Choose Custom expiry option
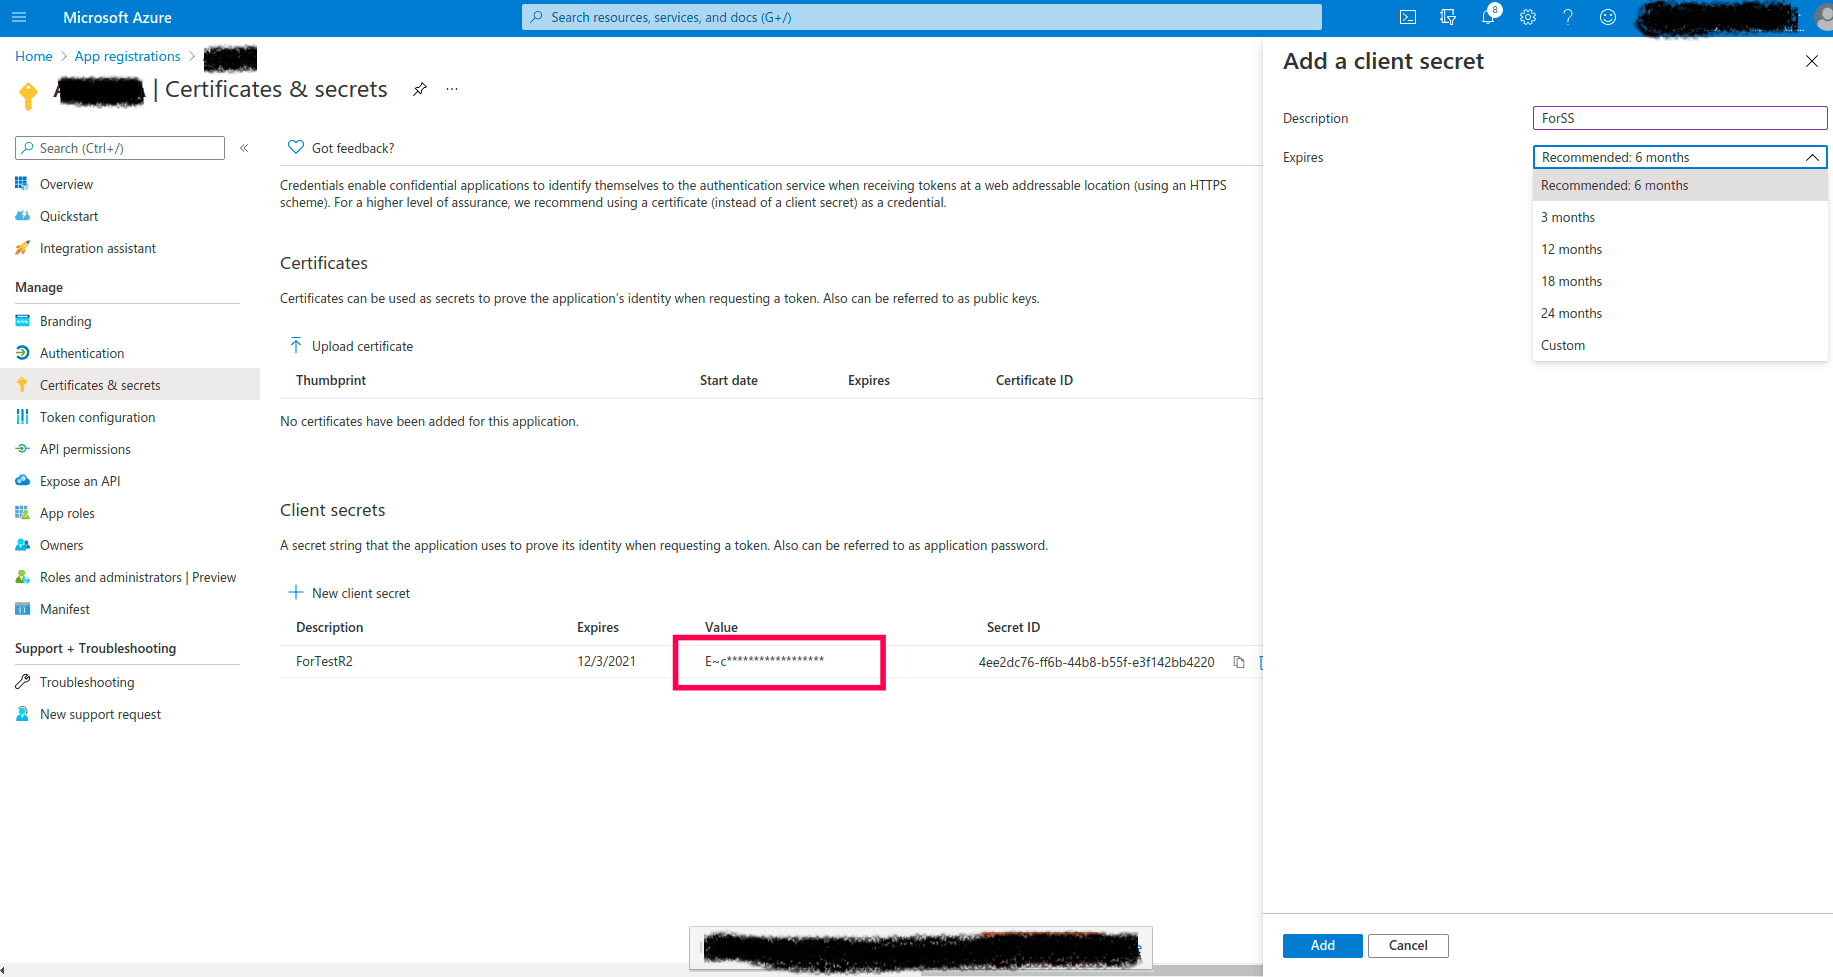1833x977 pixels. [1680, 345]
